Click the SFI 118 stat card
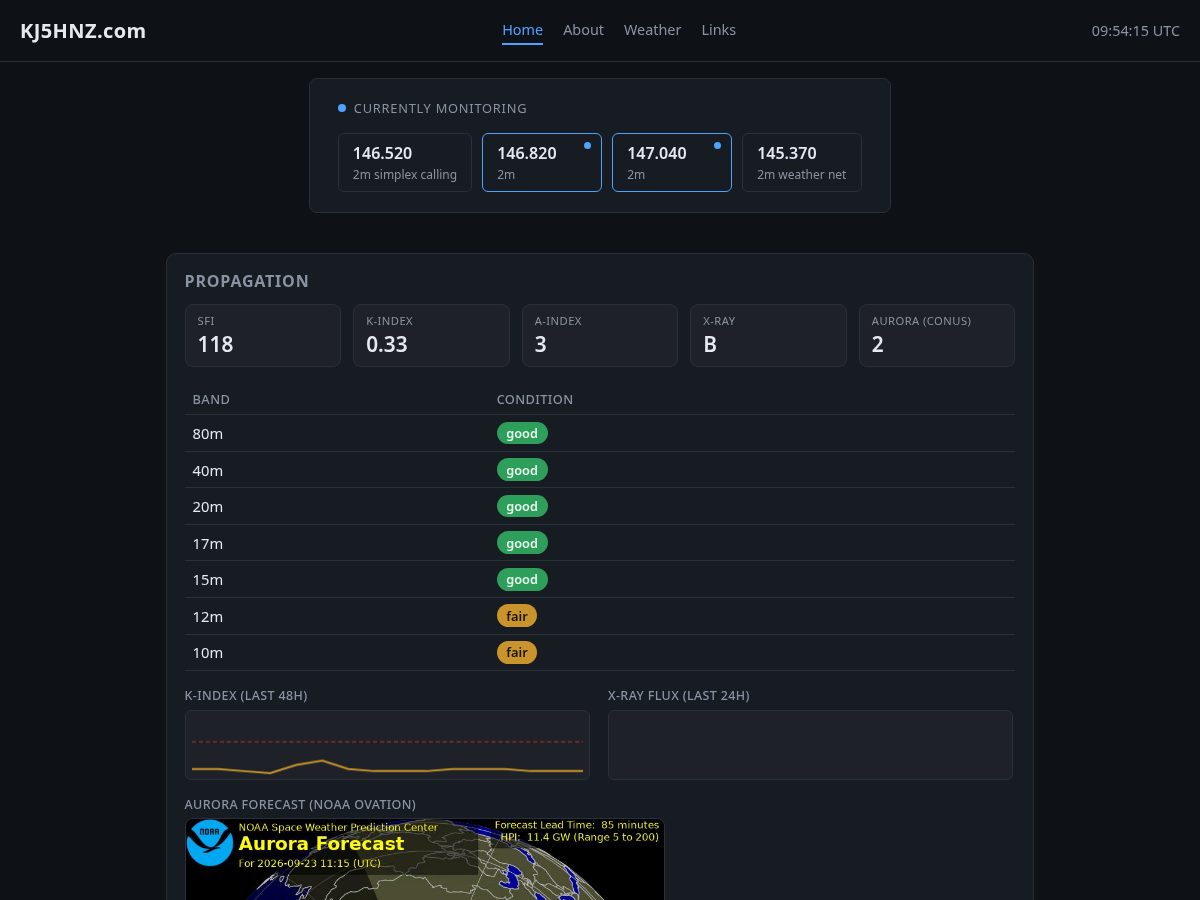This screenshot has height=900, width=1200. 263,335
